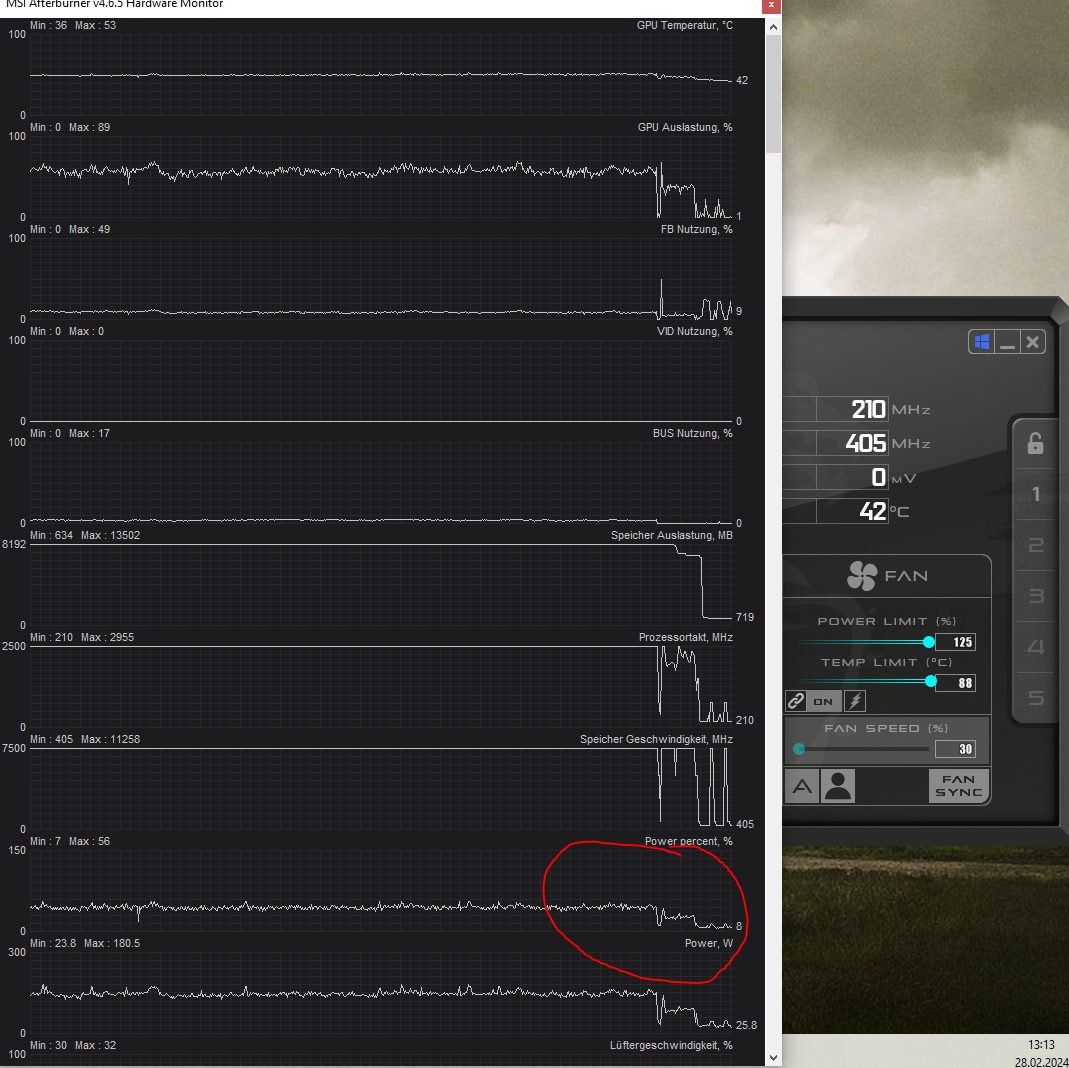Select profile slot 1
Image resolution: width=1069 pixels, height=1068 pixels.
pyautogui.click(x=1036, y=494)
